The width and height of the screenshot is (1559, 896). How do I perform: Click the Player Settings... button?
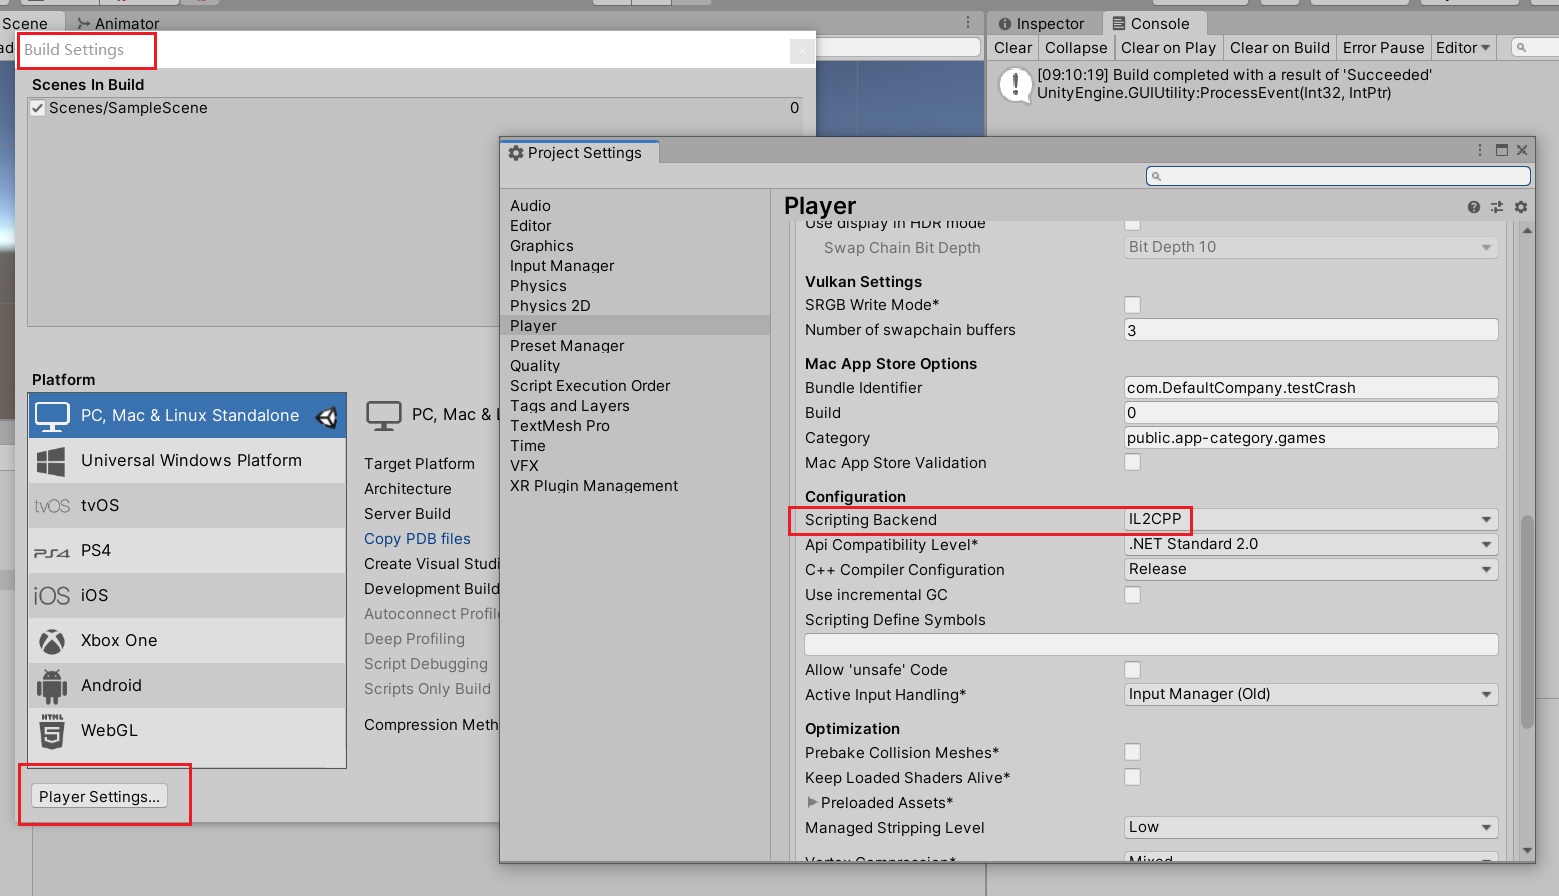pyautogui.click(x=100, y=796)
